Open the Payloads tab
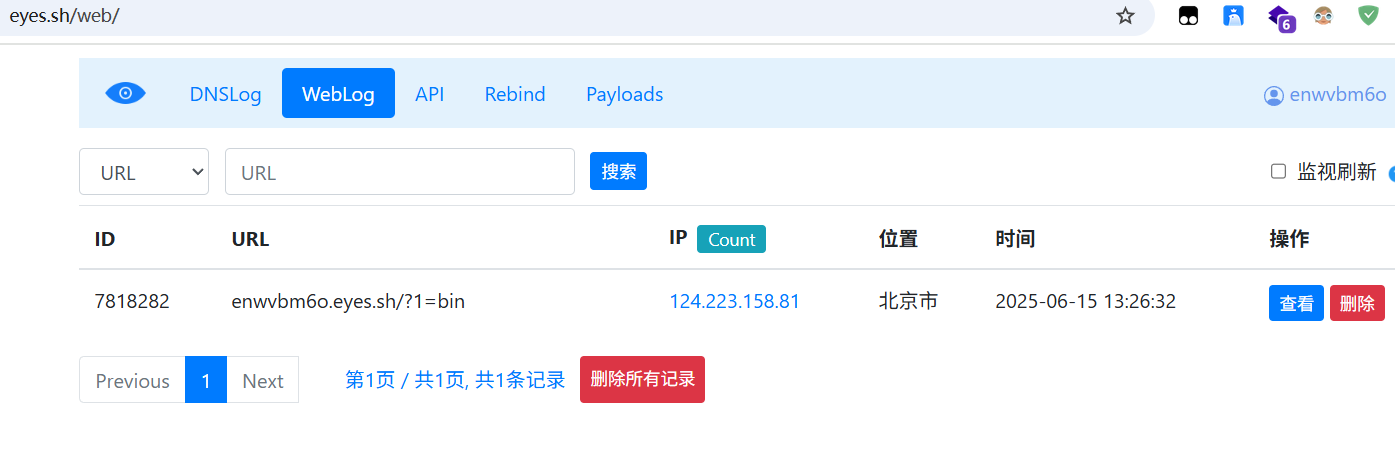The height and width of the screenshot is (451, 1395). point(624,94)
